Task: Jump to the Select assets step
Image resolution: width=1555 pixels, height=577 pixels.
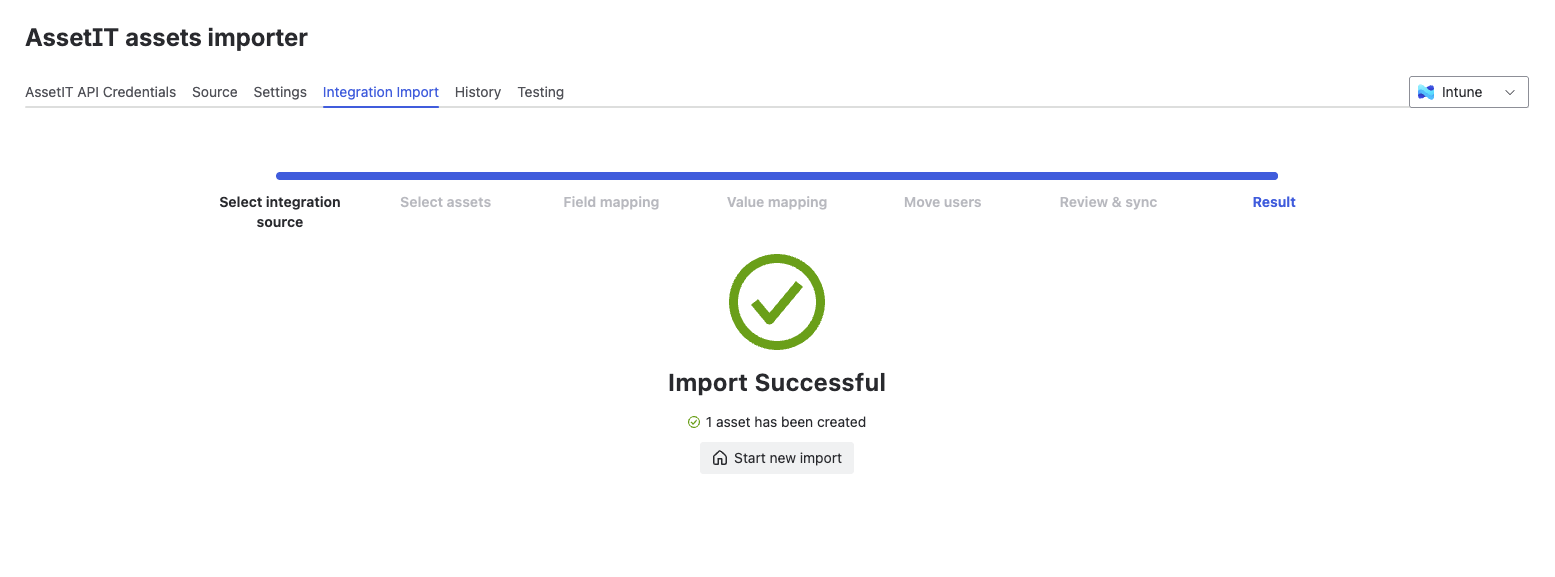Action: tap(446, 202)
